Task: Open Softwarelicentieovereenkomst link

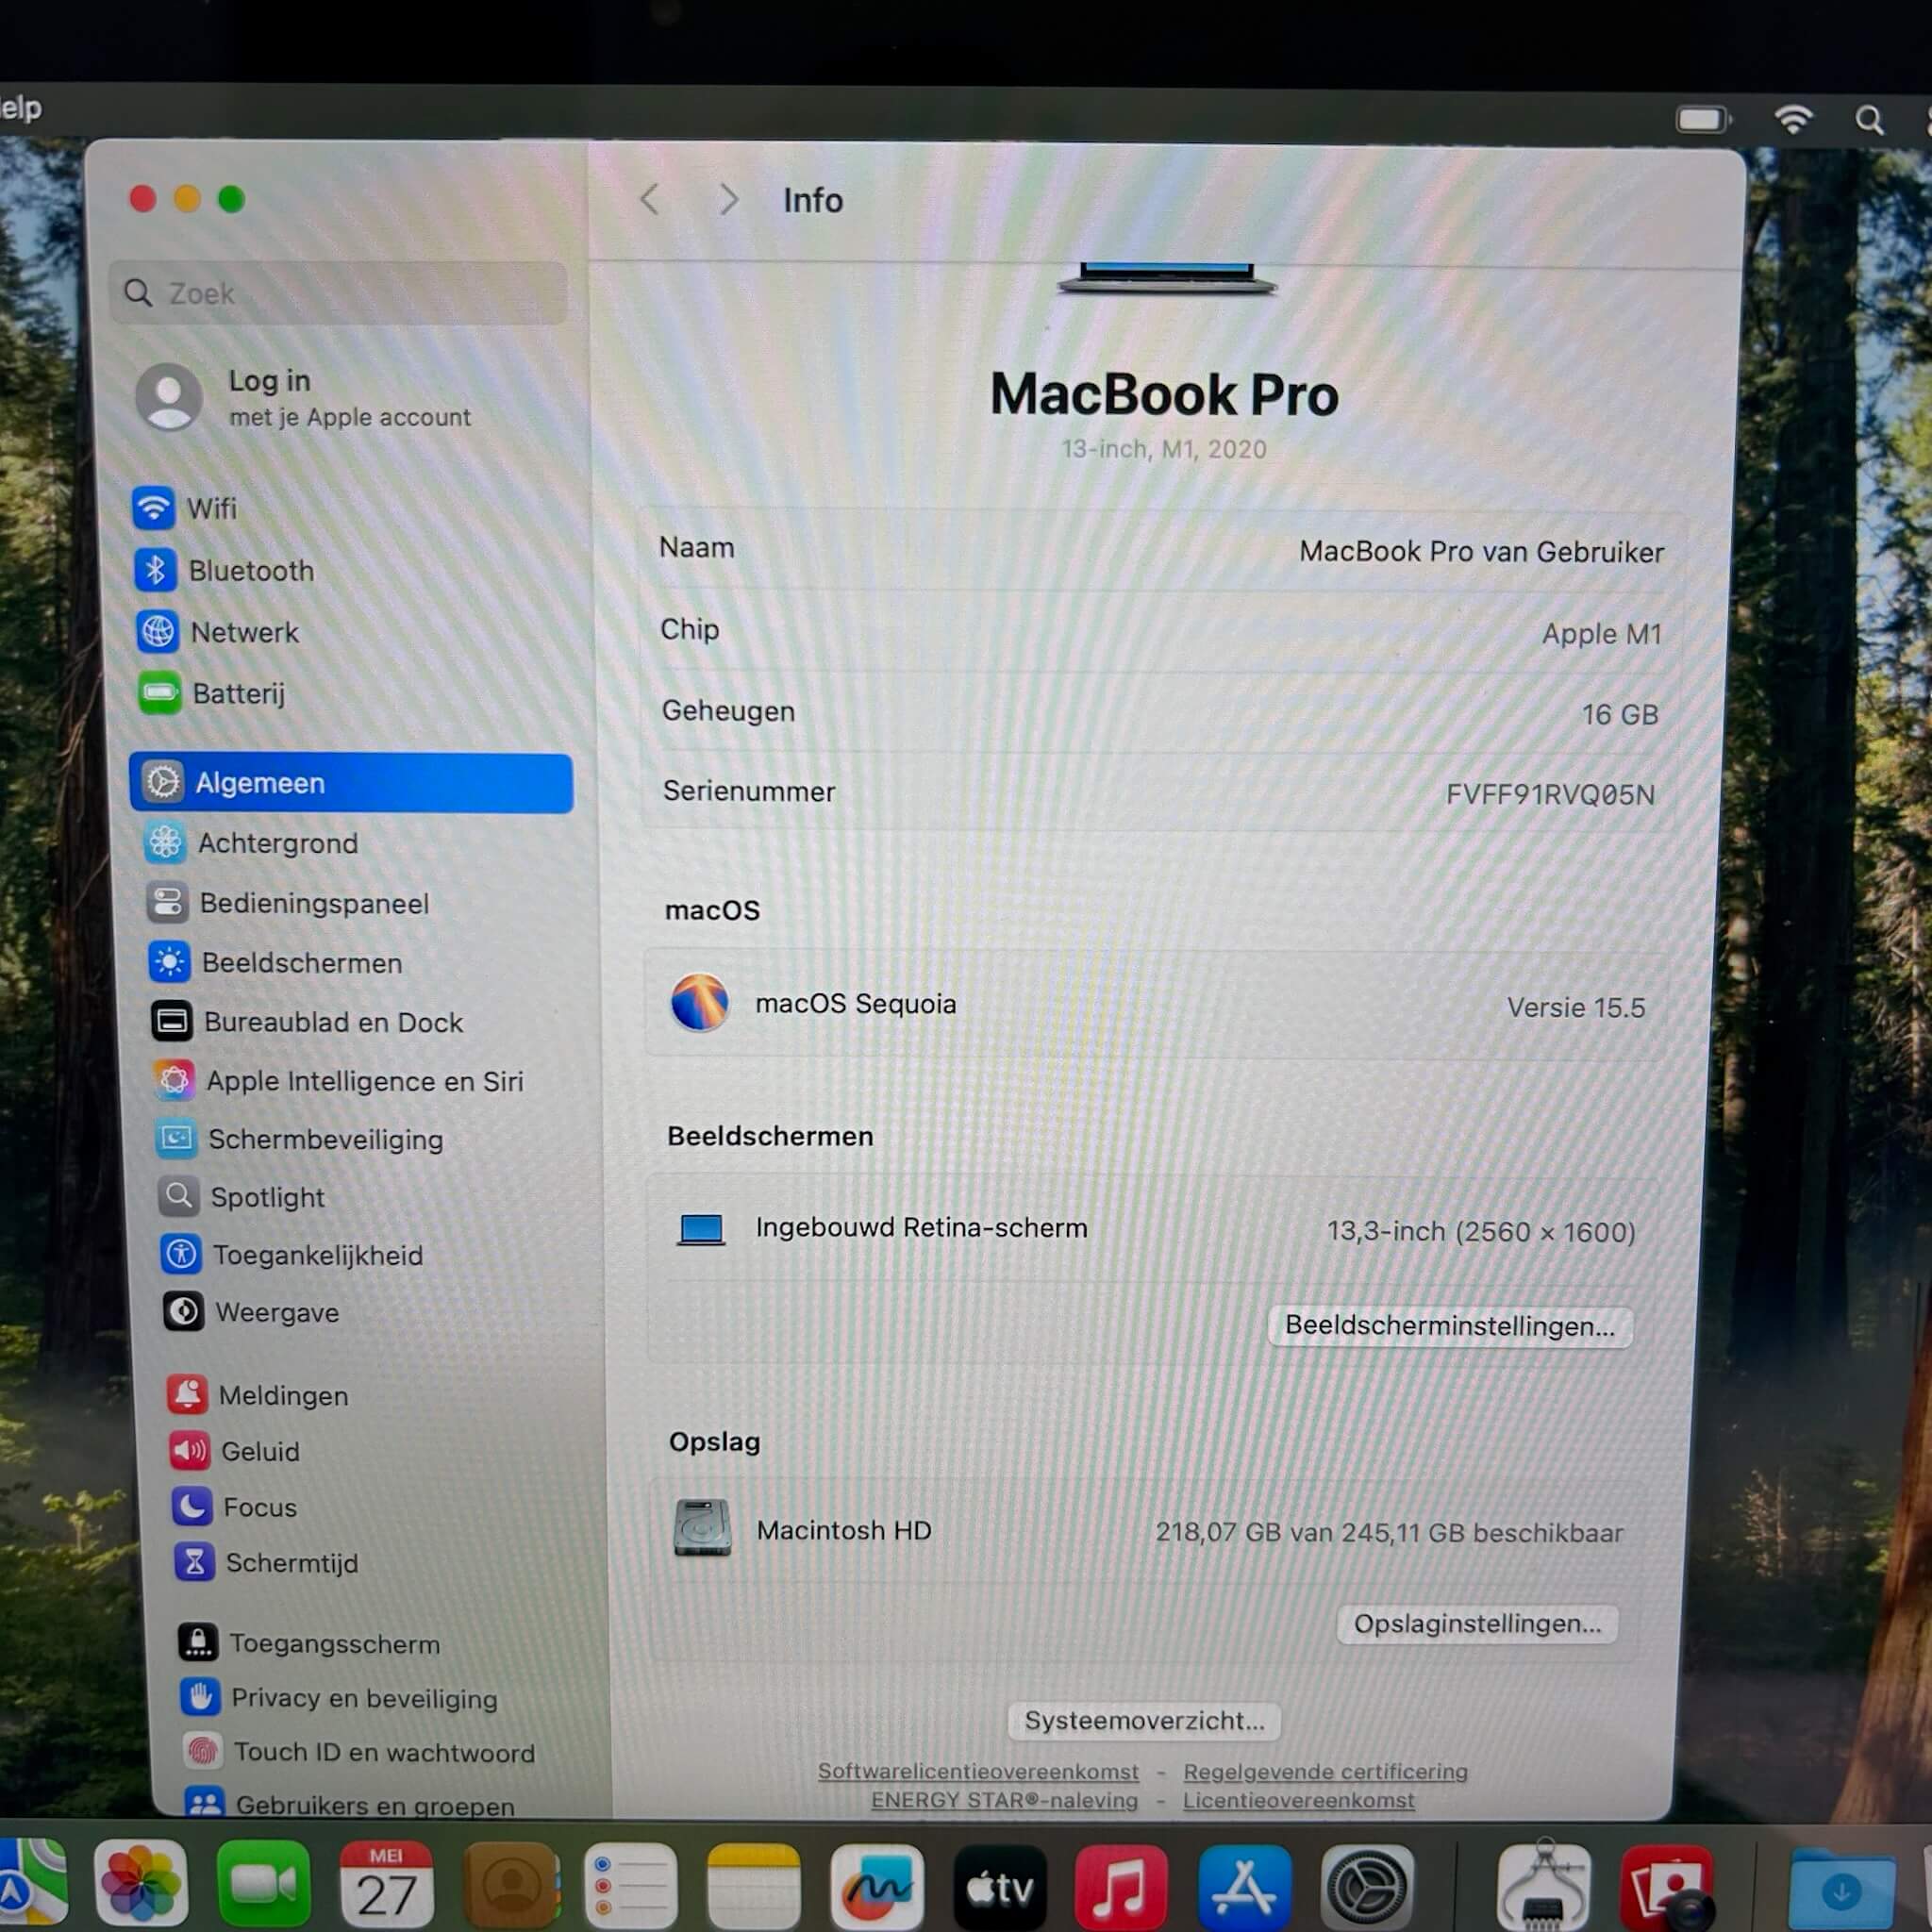Action: (x=978, y=1771)
